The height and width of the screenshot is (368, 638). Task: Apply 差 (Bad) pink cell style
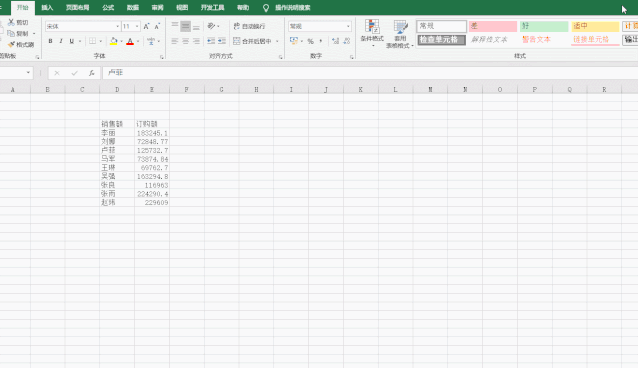[493, 26]
